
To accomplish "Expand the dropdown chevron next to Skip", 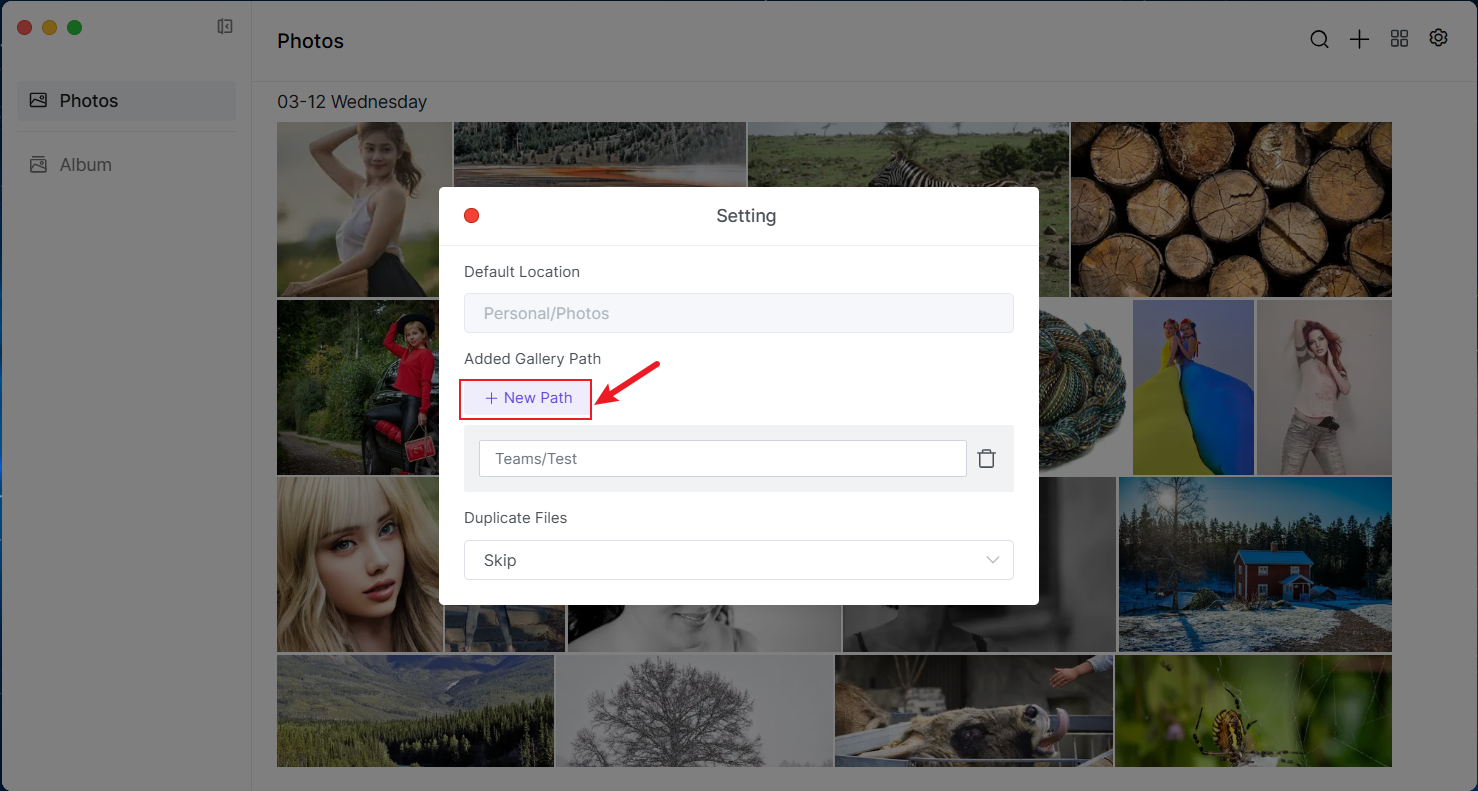I will 992,560.
